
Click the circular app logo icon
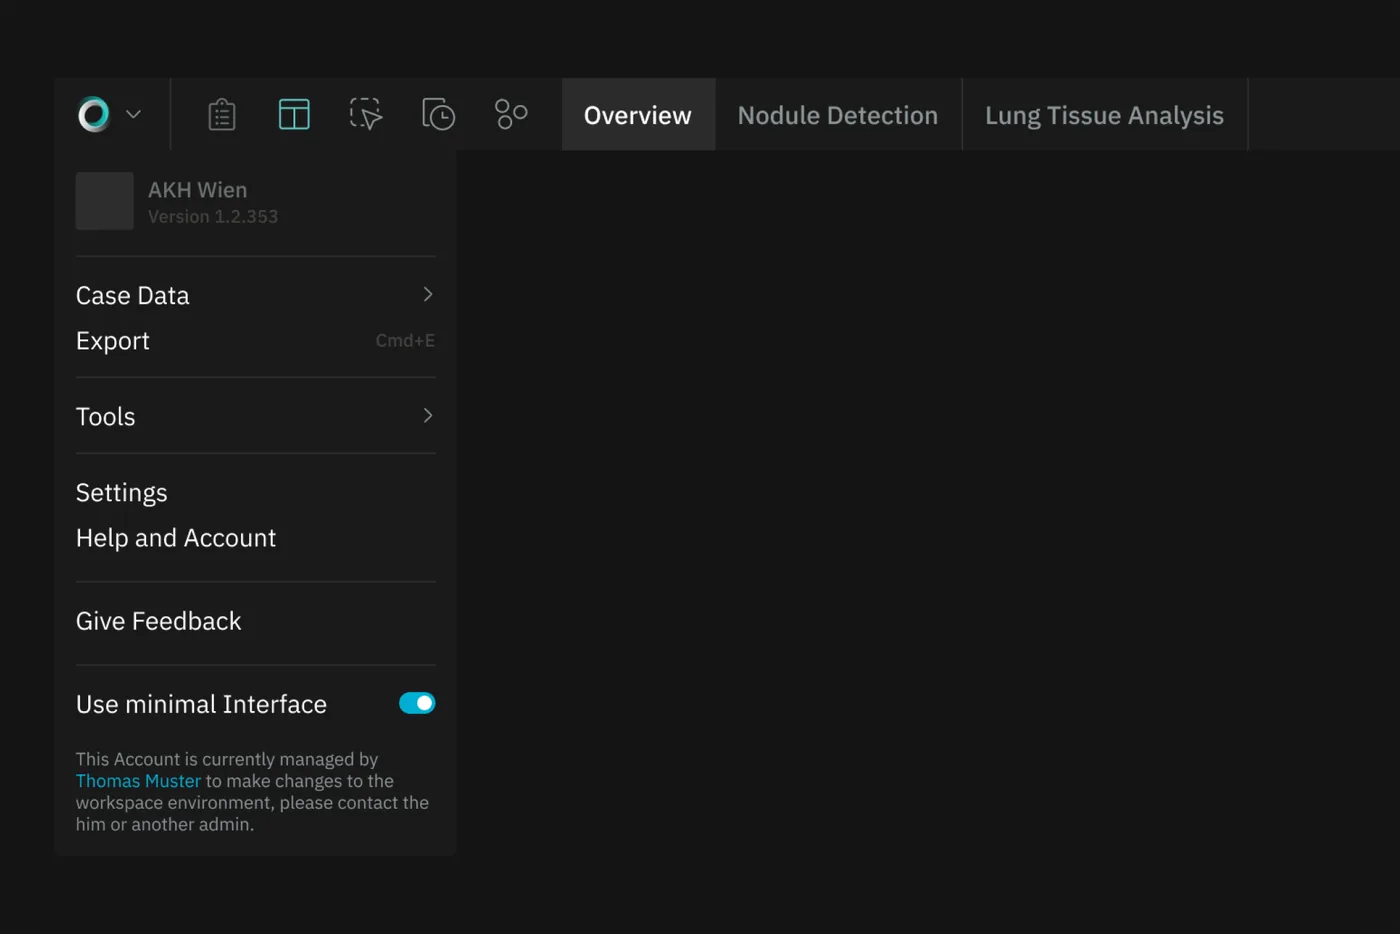(x=94, y=114)
